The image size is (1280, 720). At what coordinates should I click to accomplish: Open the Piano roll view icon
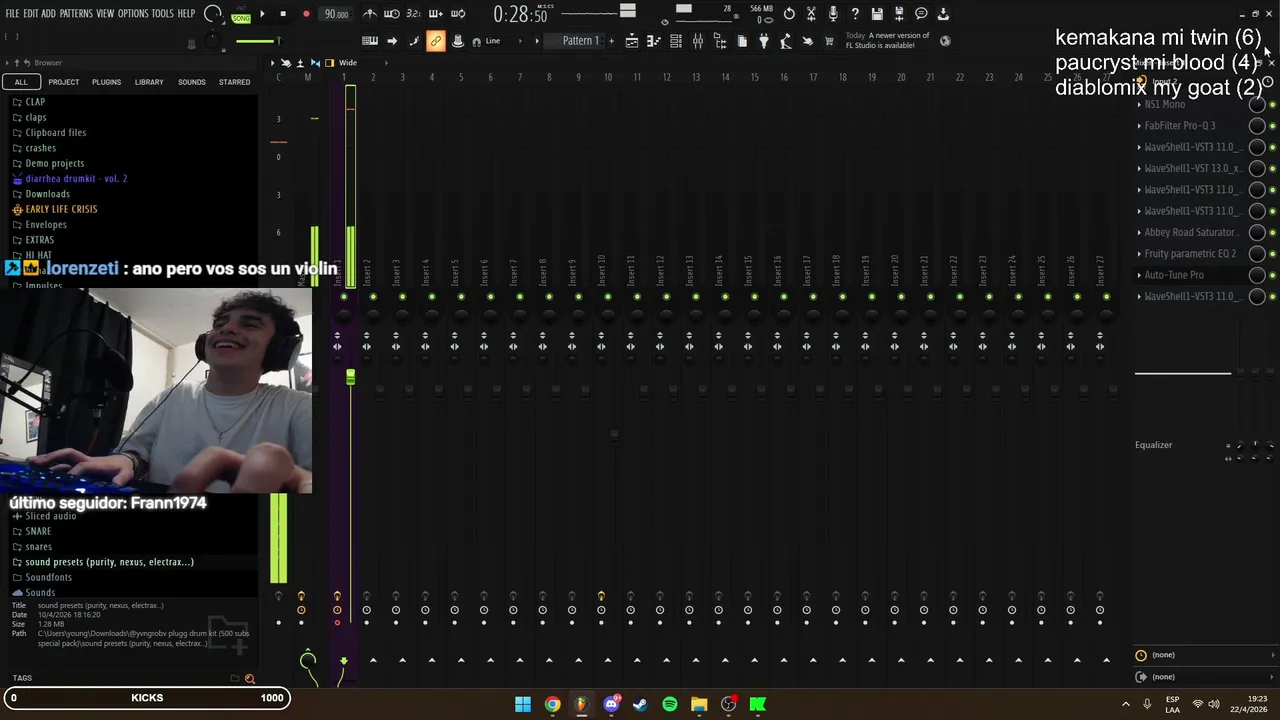654,41
